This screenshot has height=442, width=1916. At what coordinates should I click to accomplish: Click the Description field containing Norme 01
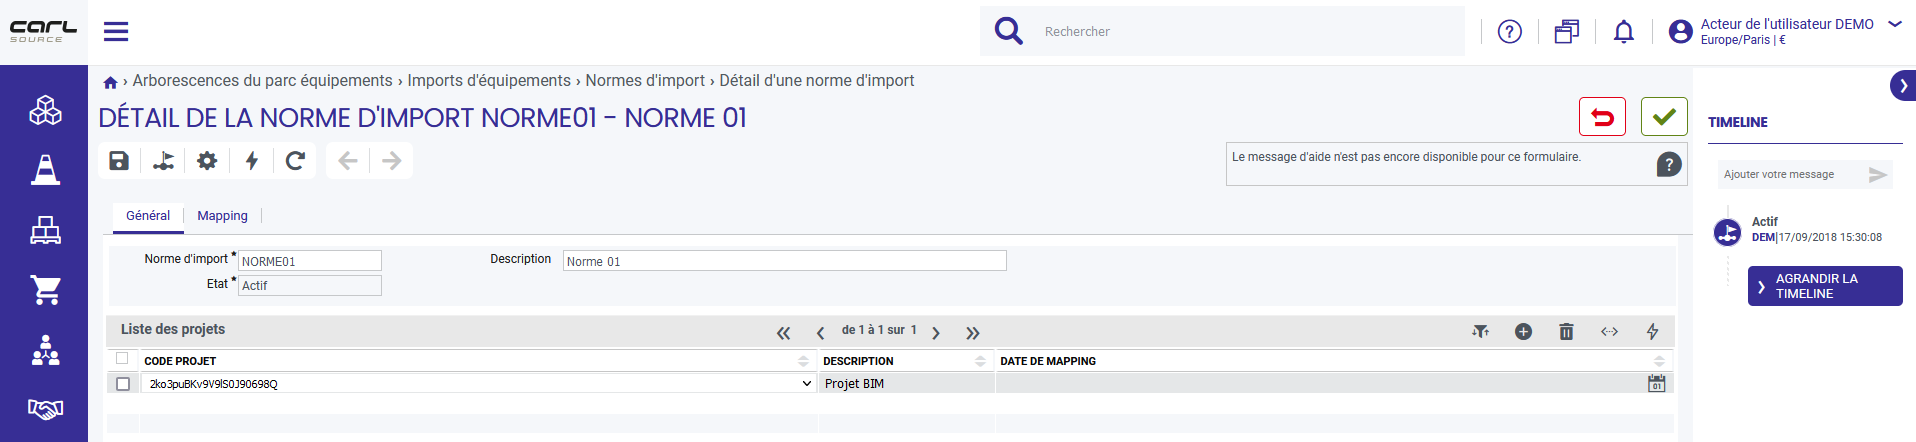click(x=785, y=261)
